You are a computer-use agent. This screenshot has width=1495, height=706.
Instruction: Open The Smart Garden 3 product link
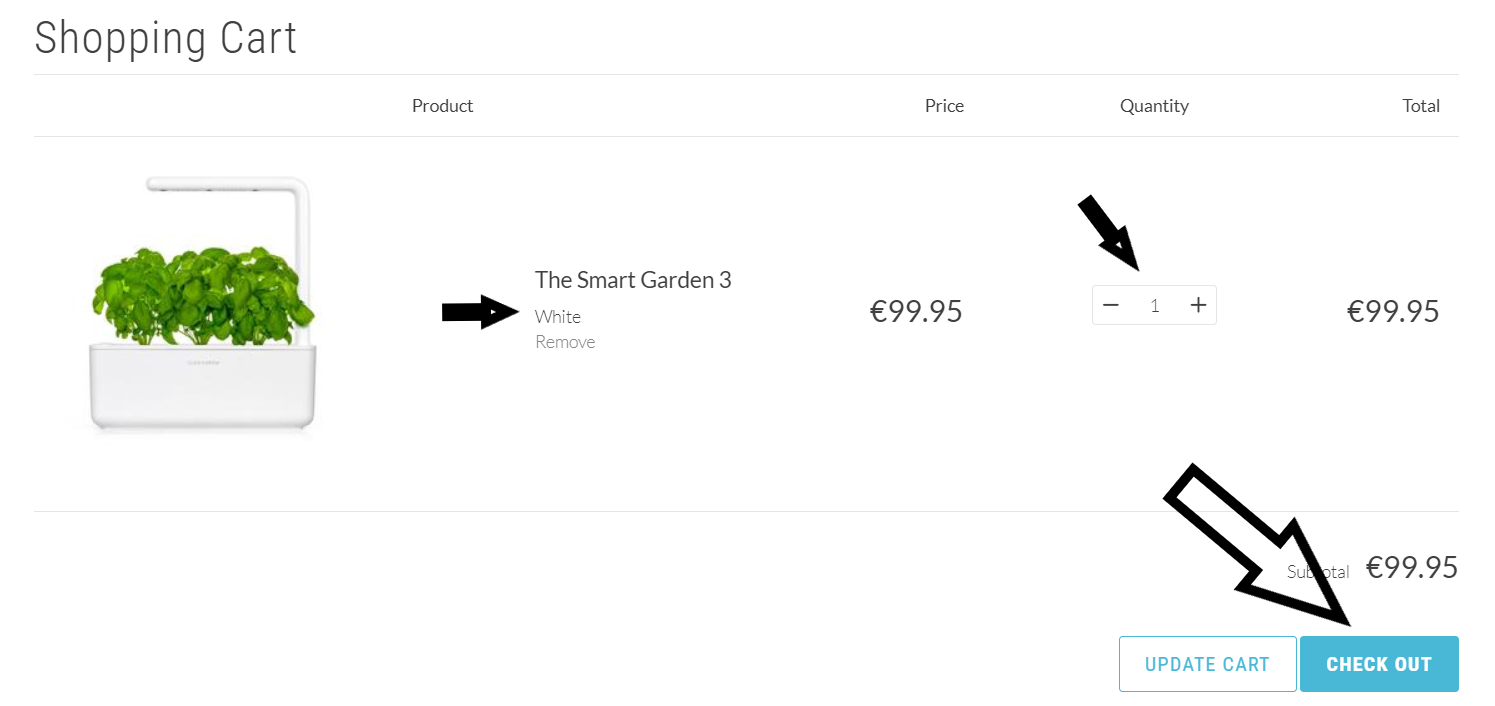[x=633, y=280]
